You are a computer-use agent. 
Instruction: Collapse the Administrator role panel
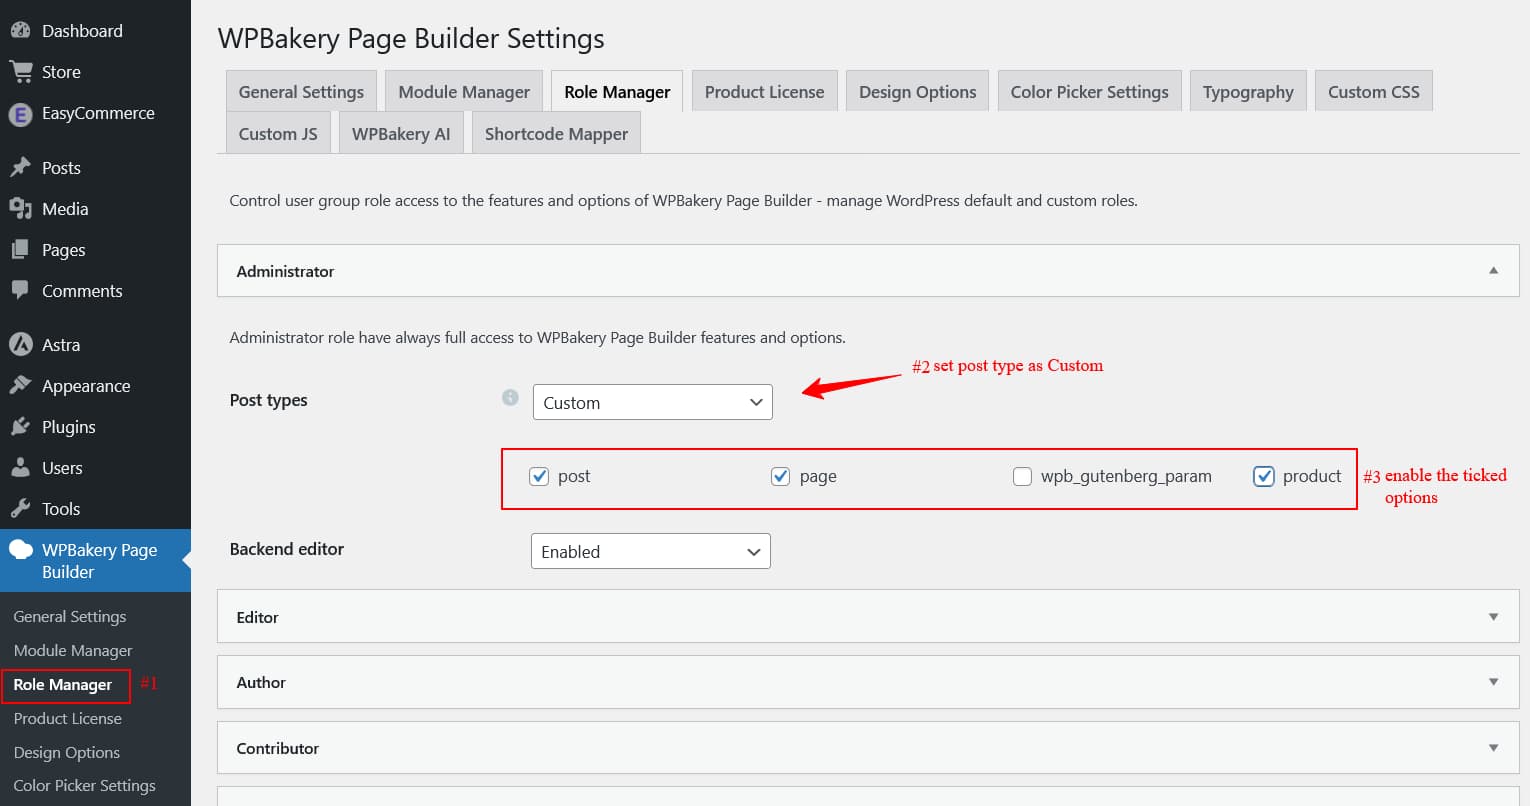1493,270
